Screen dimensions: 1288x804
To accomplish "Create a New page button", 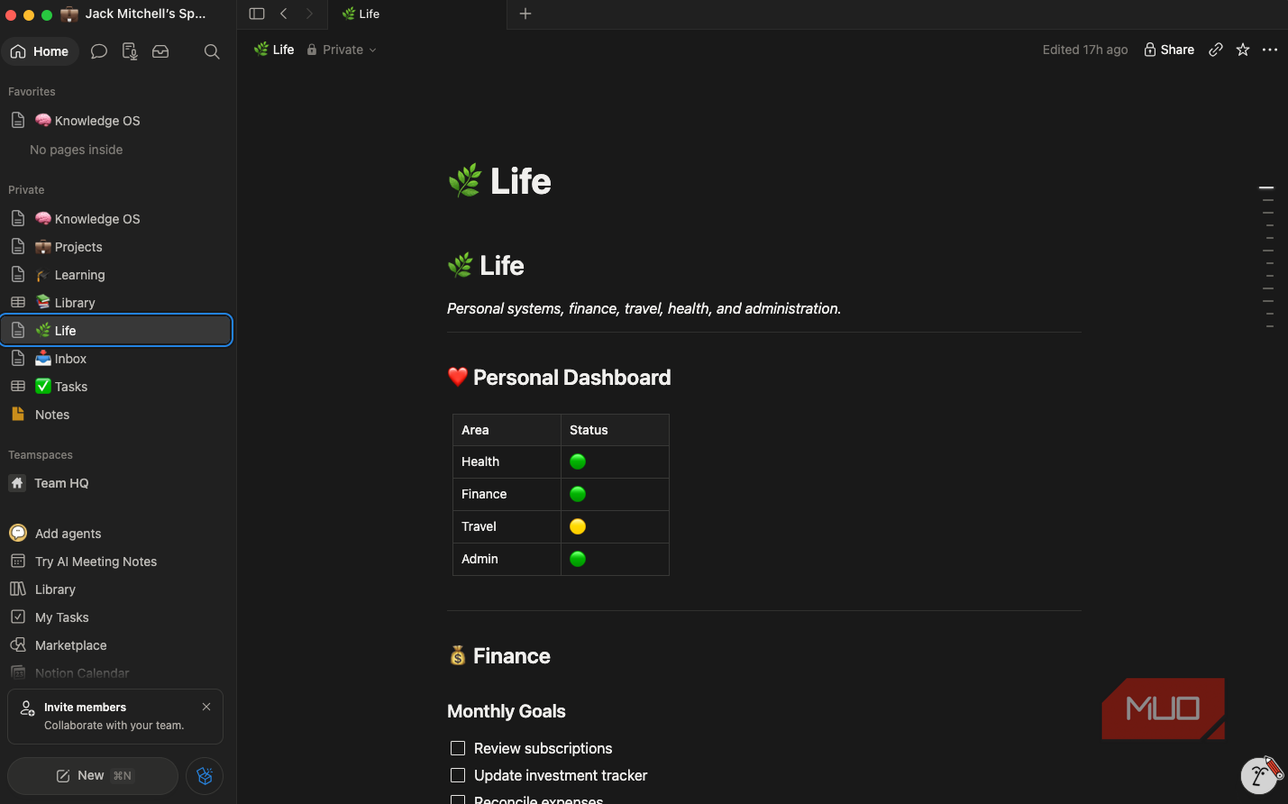I will coord(93,775).
